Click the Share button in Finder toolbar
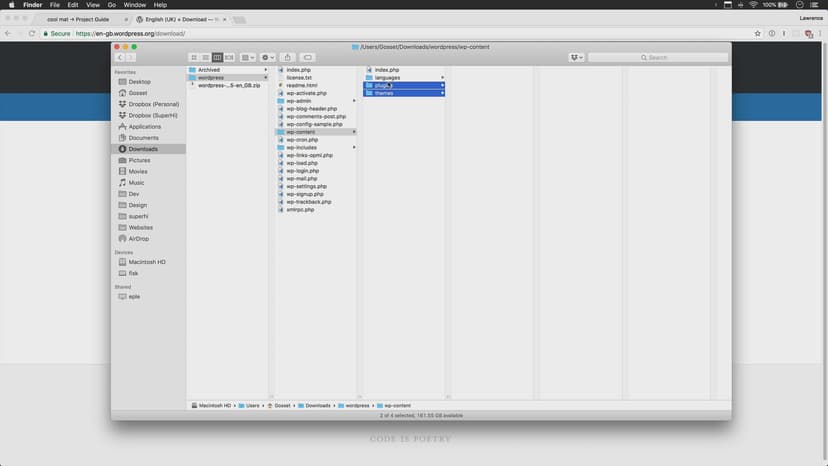The image size is (828, 466). pyautogui.click(x=287, y=57)
